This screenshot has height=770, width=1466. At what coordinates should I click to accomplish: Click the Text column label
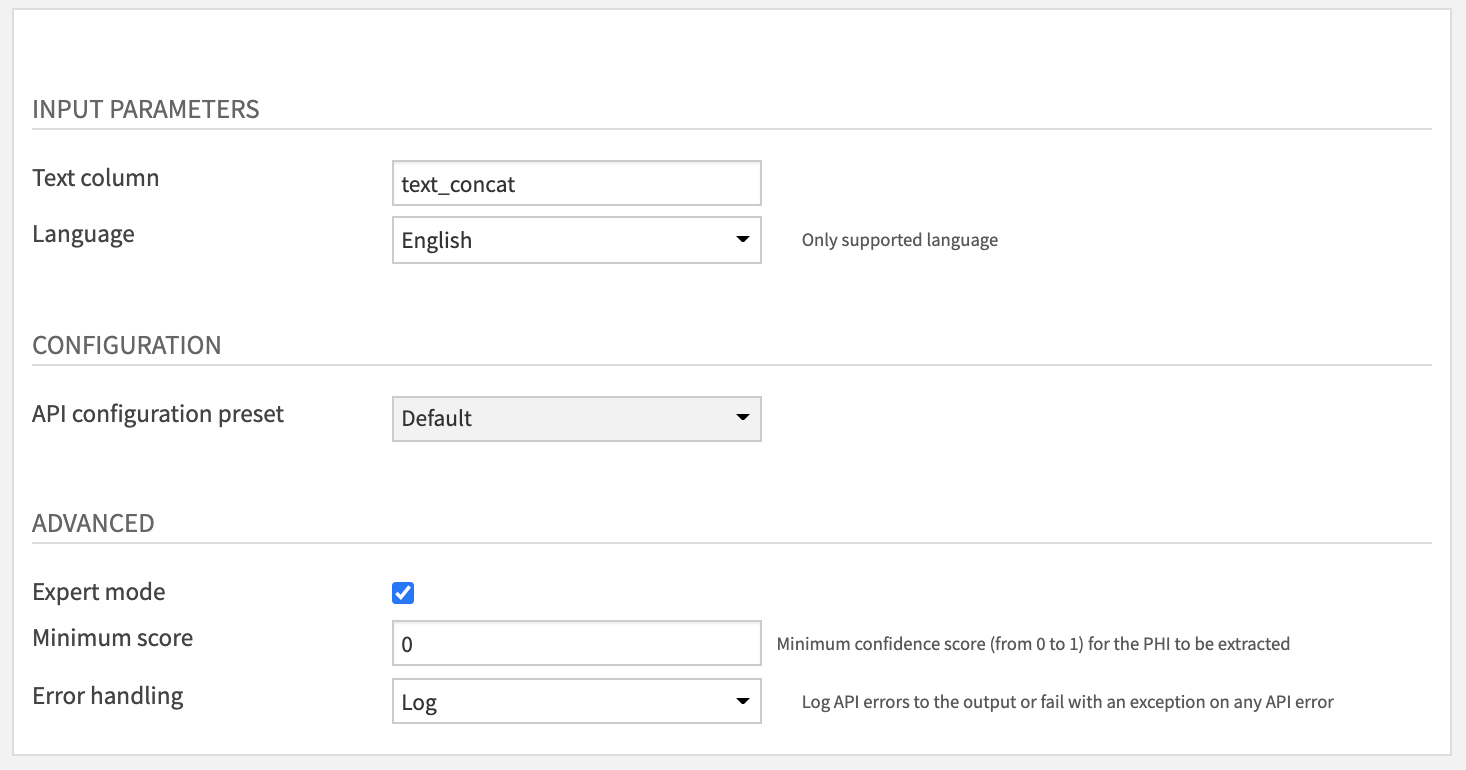click(96, 178)
